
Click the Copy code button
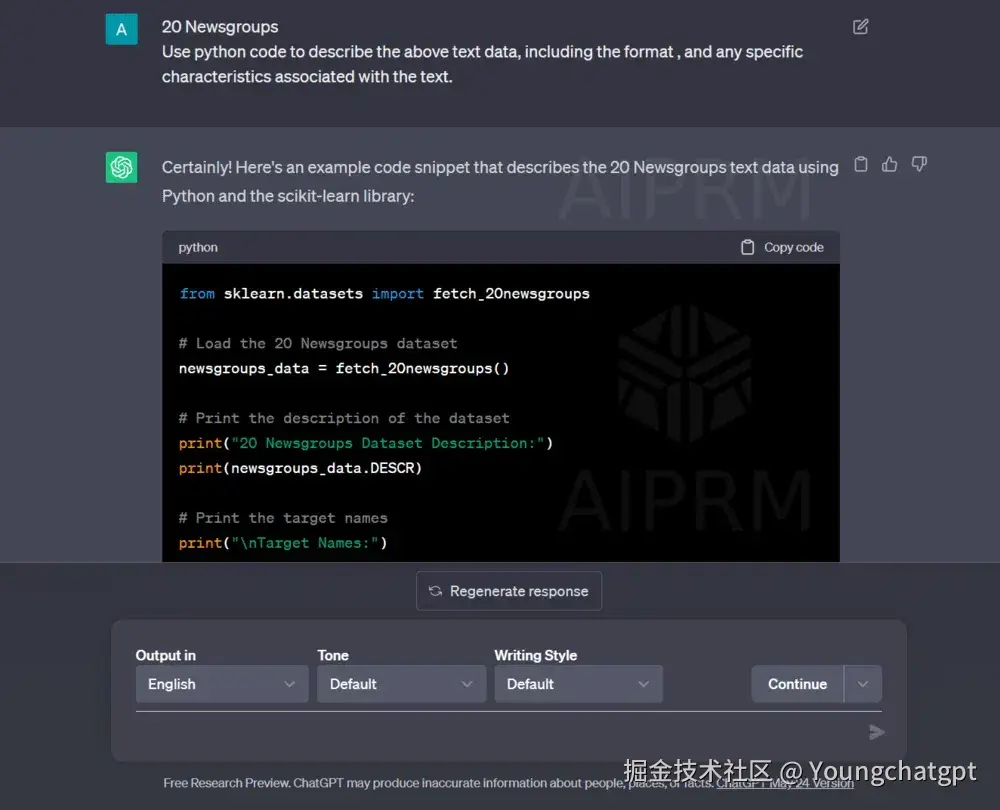pyautogui.click(x=790, y=247)
